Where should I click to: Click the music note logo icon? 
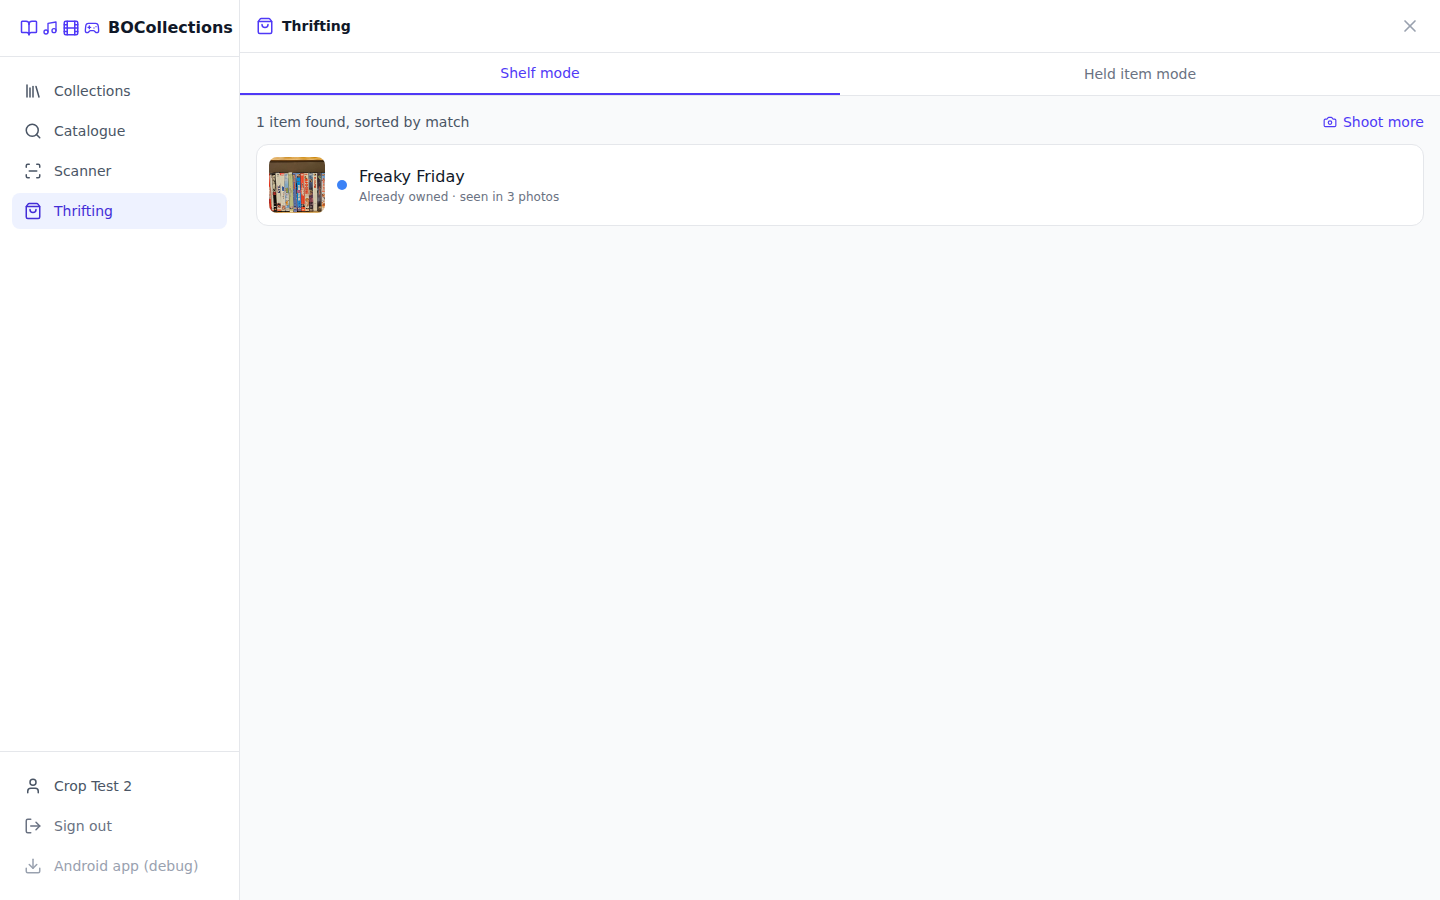pyautogui.click(x=50, y=28)
